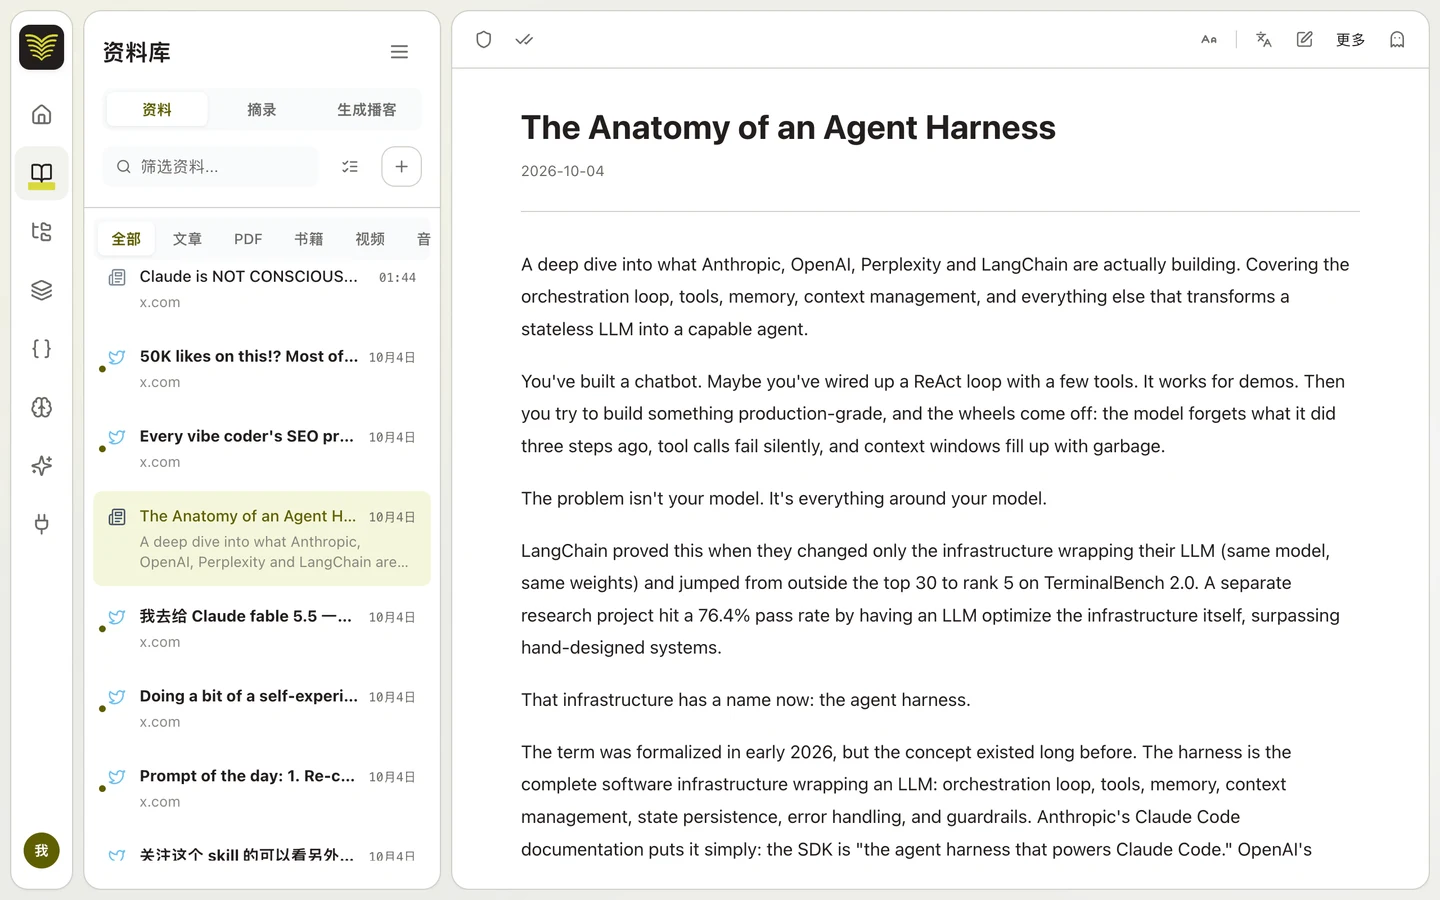Open '我去给 Claude fable 5.5' item
The width and height of the screenshot is (1440, 900).
click(x=262, y=629)
